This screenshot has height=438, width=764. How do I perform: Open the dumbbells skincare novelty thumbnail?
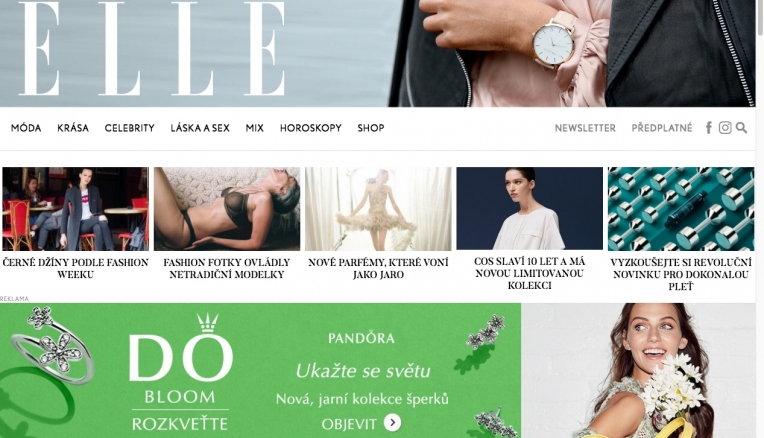point(681,209)
